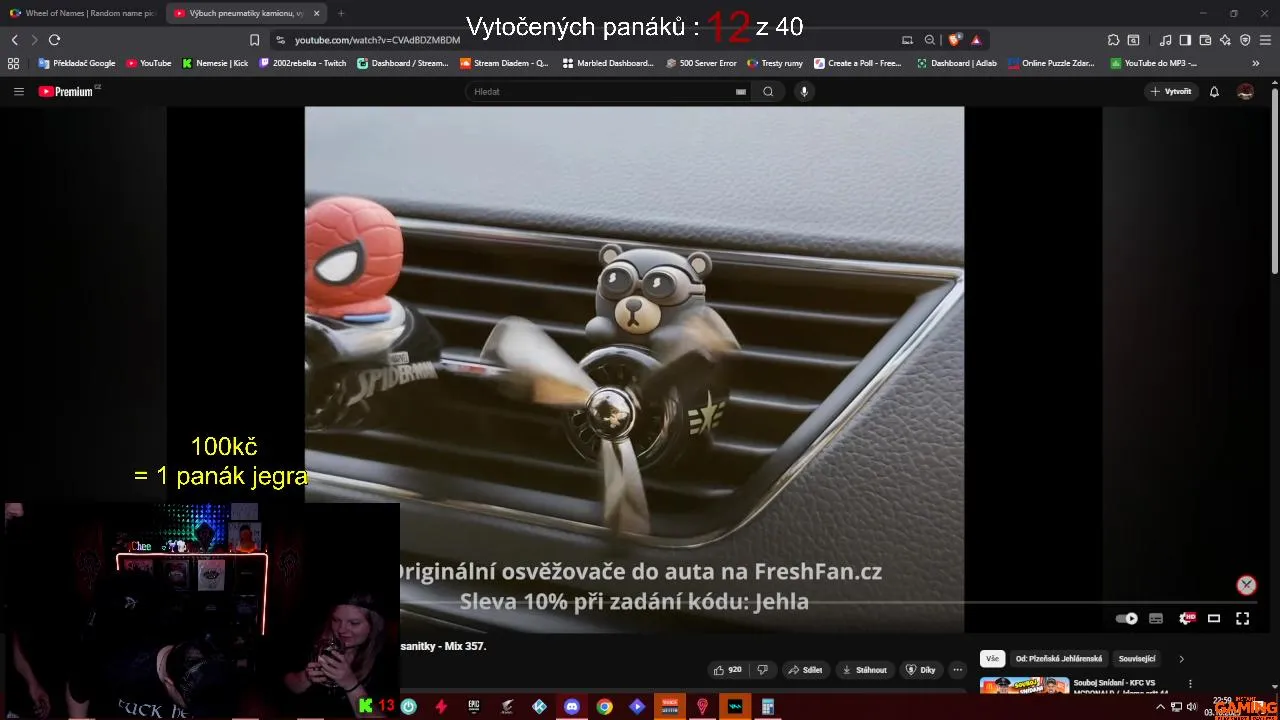Toggle the browser sidebar panel icon

pos(1185,40)
